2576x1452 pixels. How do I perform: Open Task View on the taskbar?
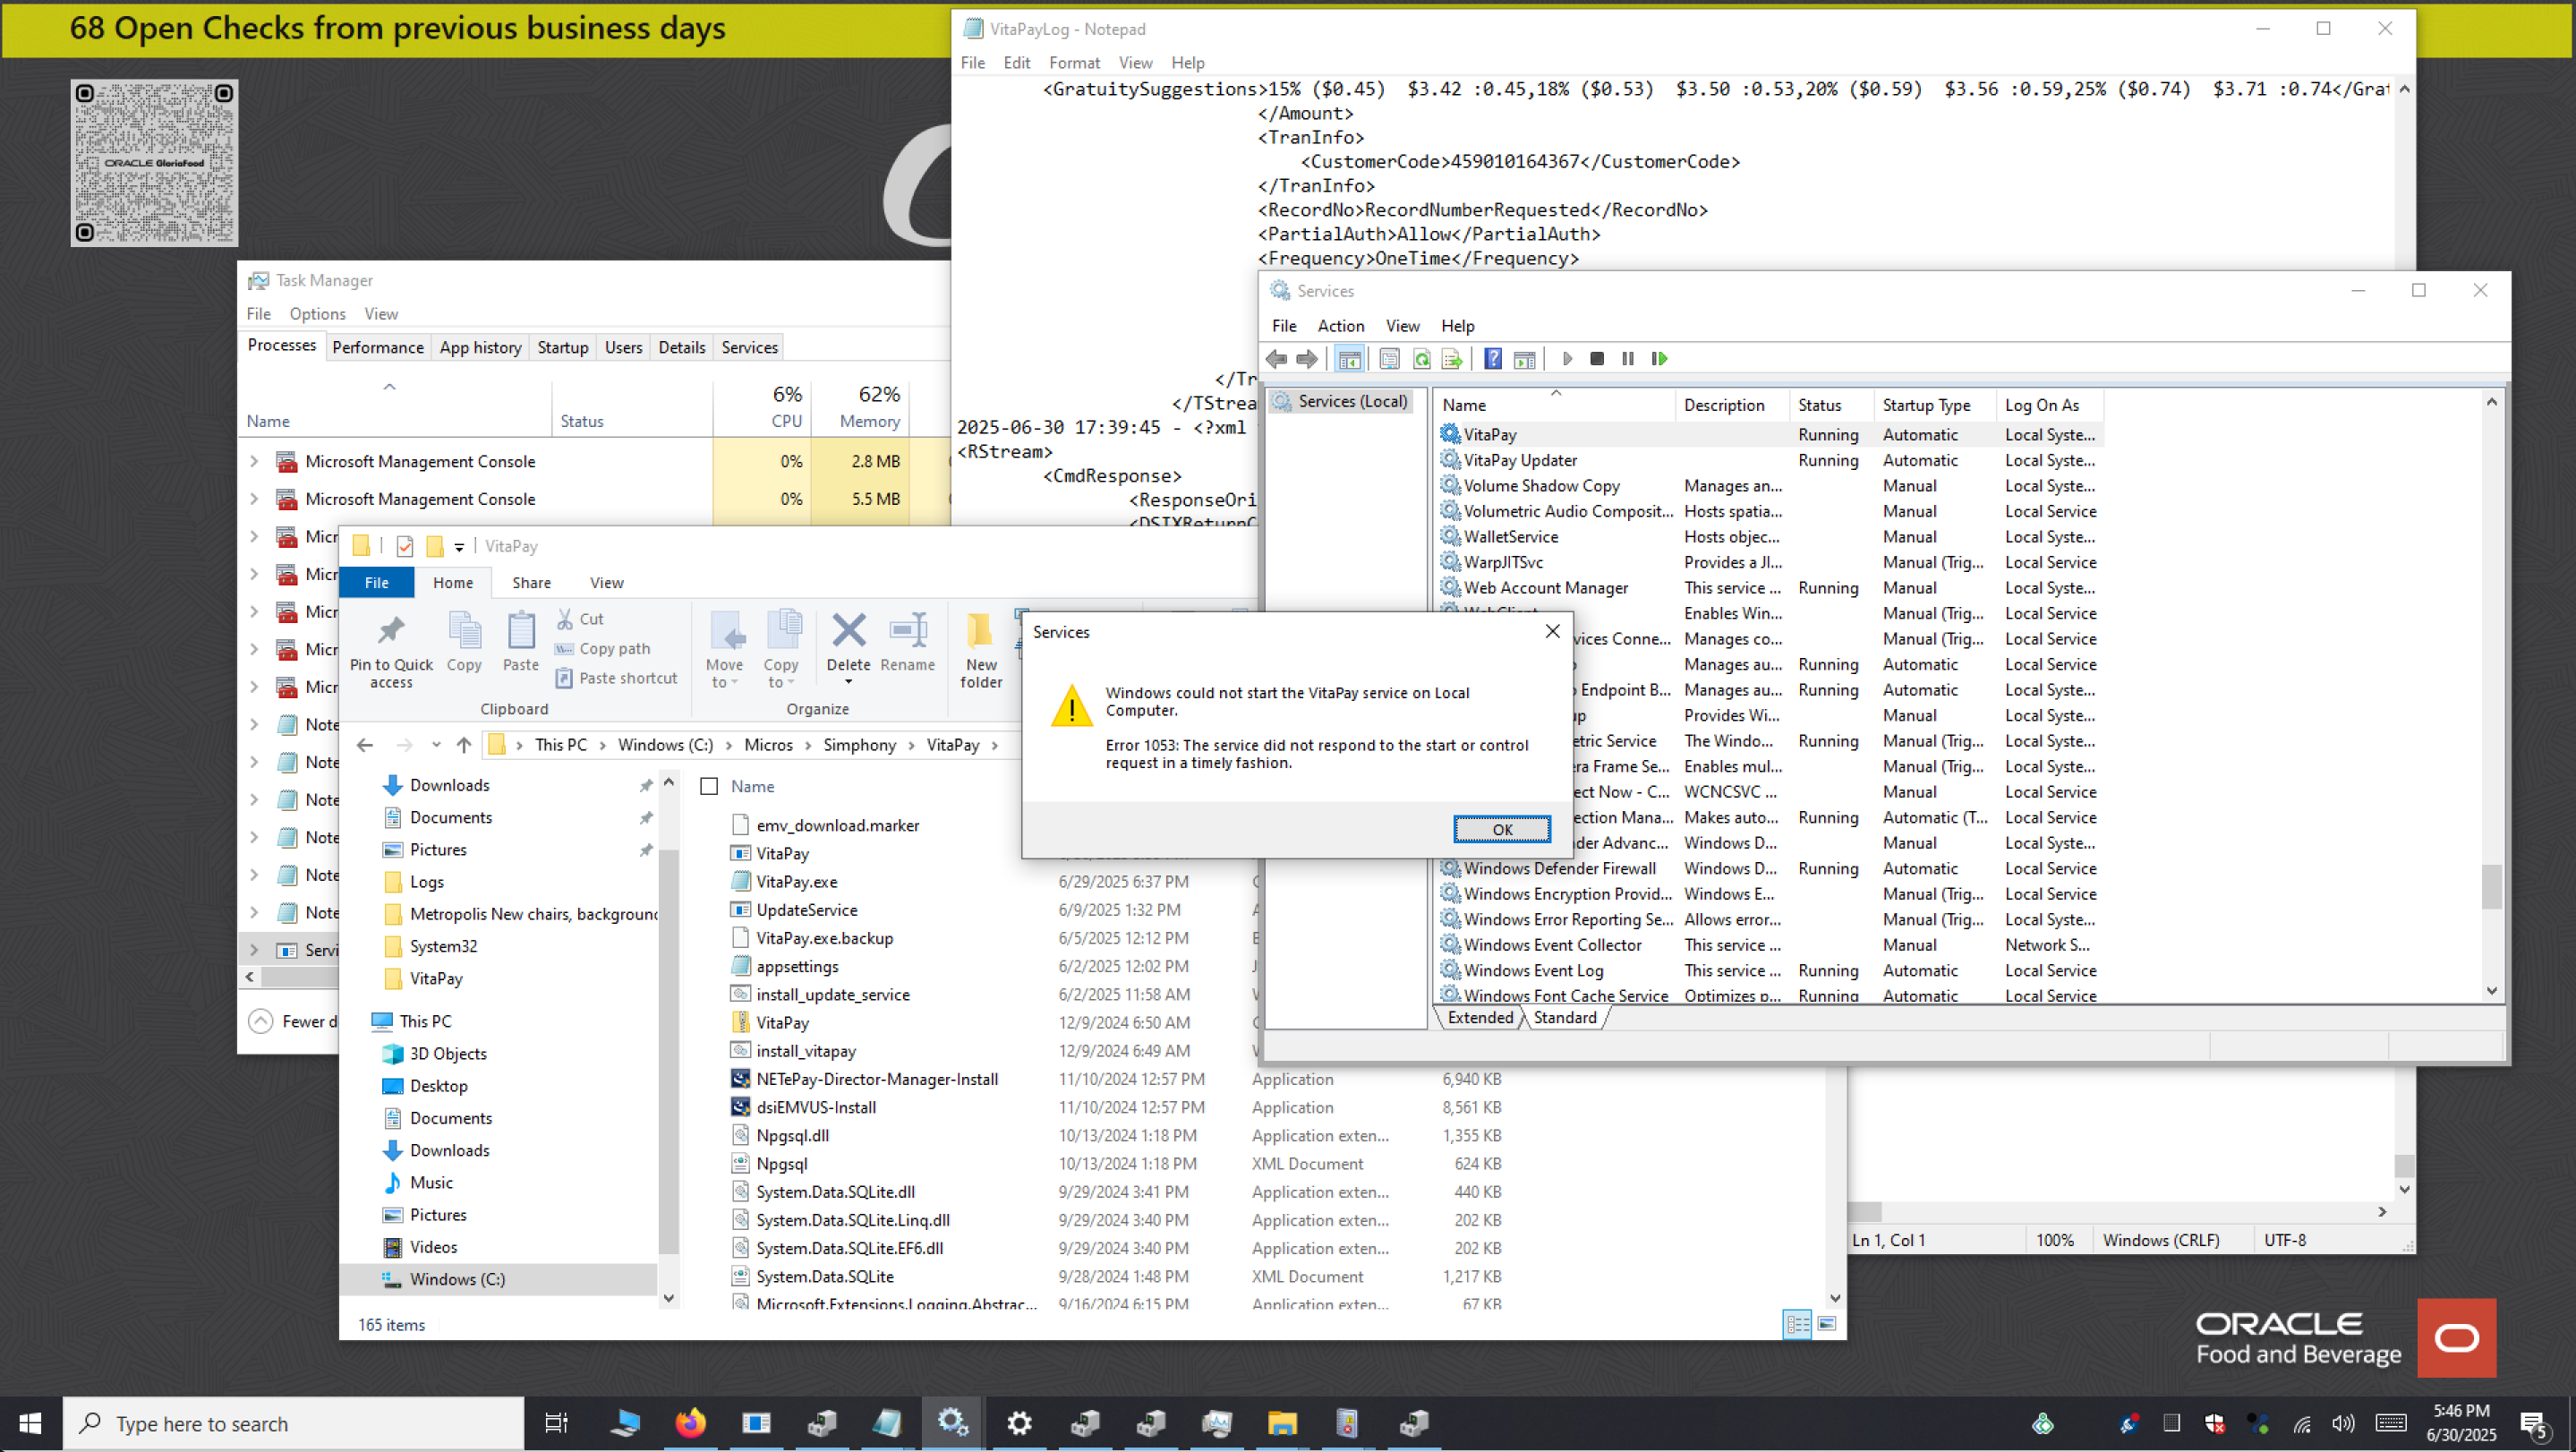click(556, 1423)
